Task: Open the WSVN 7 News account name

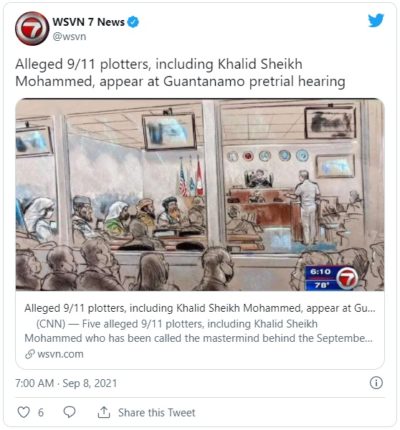Action: tap(89, 22)
